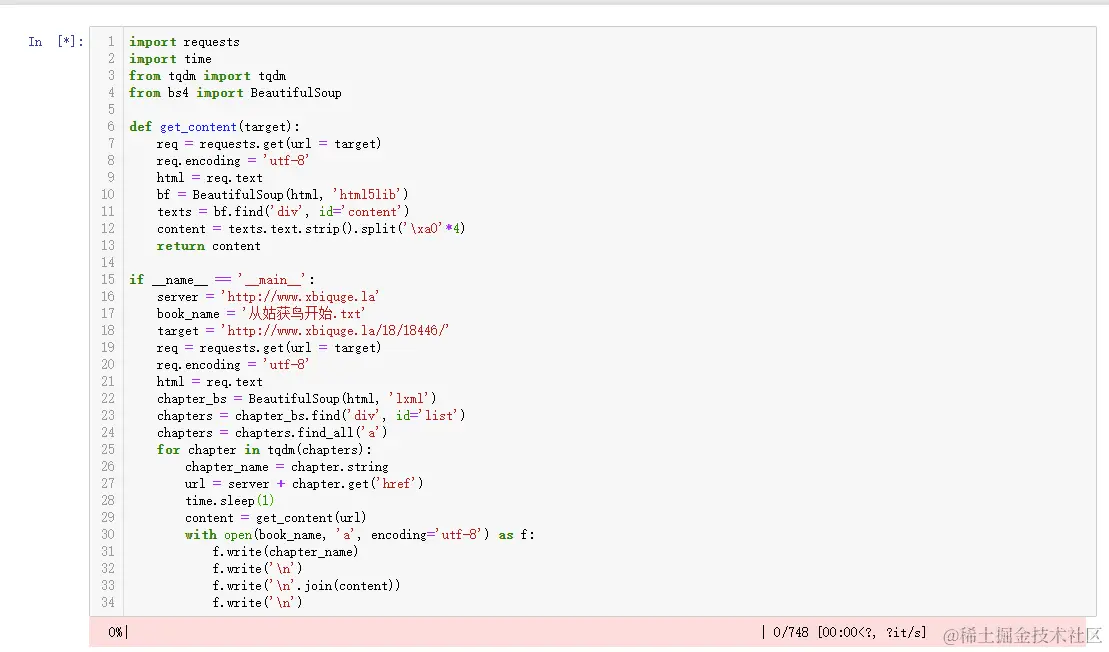Click the 'from bs4 import BeautifulSoup' line
The image size is (1109, 652).
235,93
